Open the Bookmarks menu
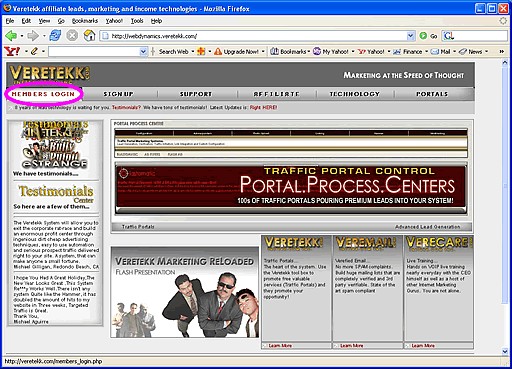This screenshot has width=512, height=369. click(x=85, y=21)
